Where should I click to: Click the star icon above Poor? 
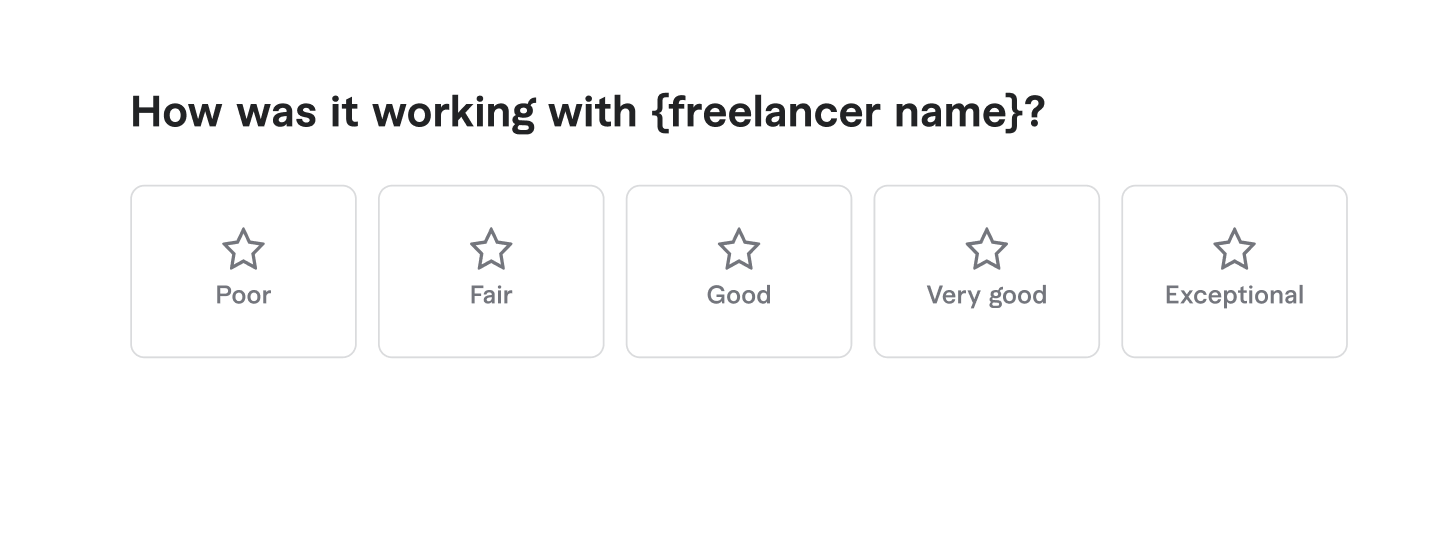click(x=243, y=249)
